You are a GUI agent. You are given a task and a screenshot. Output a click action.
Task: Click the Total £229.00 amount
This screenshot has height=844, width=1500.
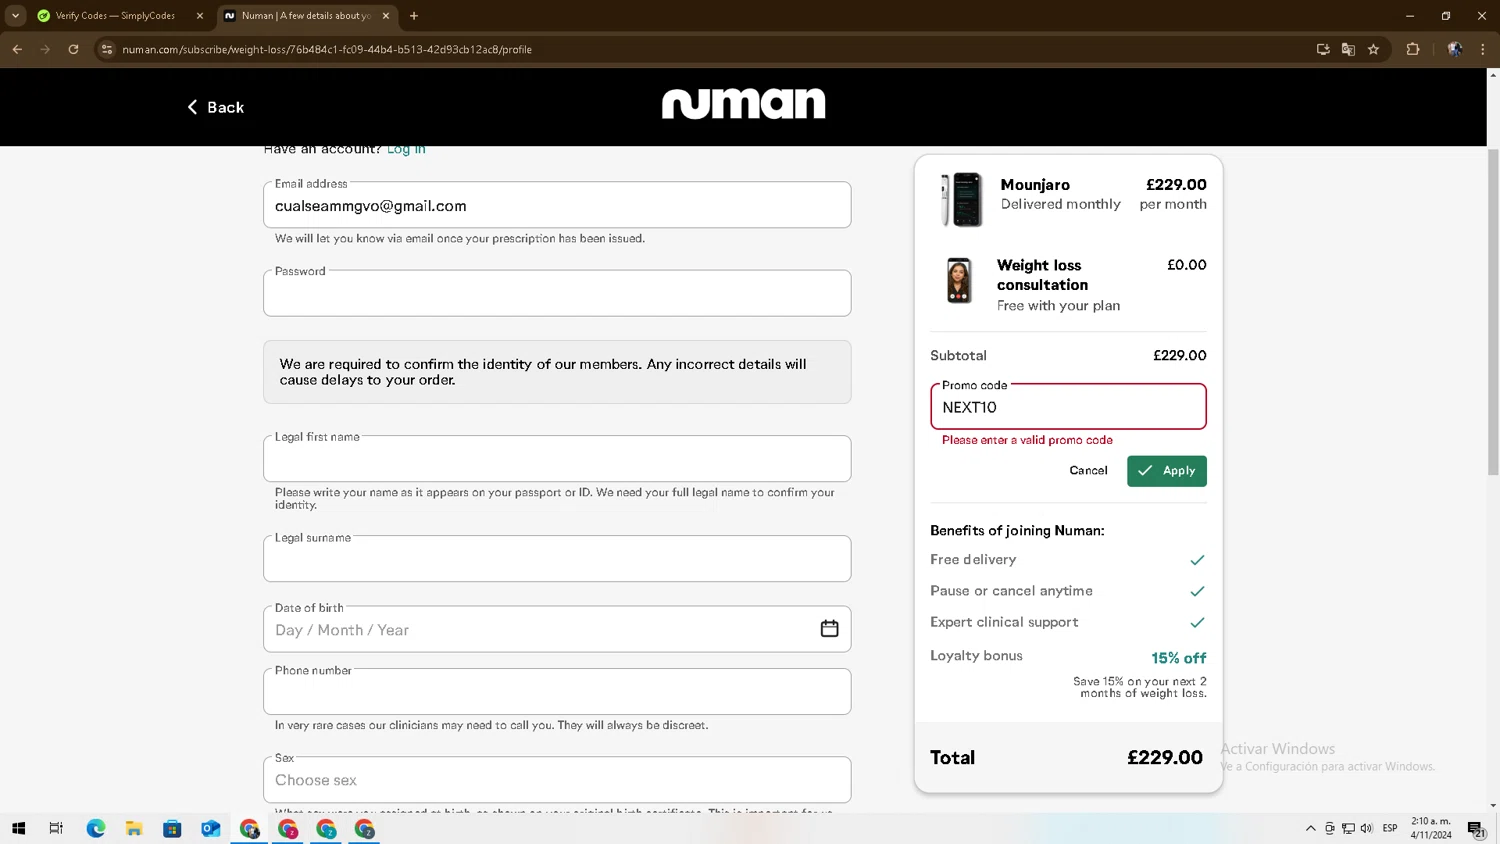coord(1165,757)
